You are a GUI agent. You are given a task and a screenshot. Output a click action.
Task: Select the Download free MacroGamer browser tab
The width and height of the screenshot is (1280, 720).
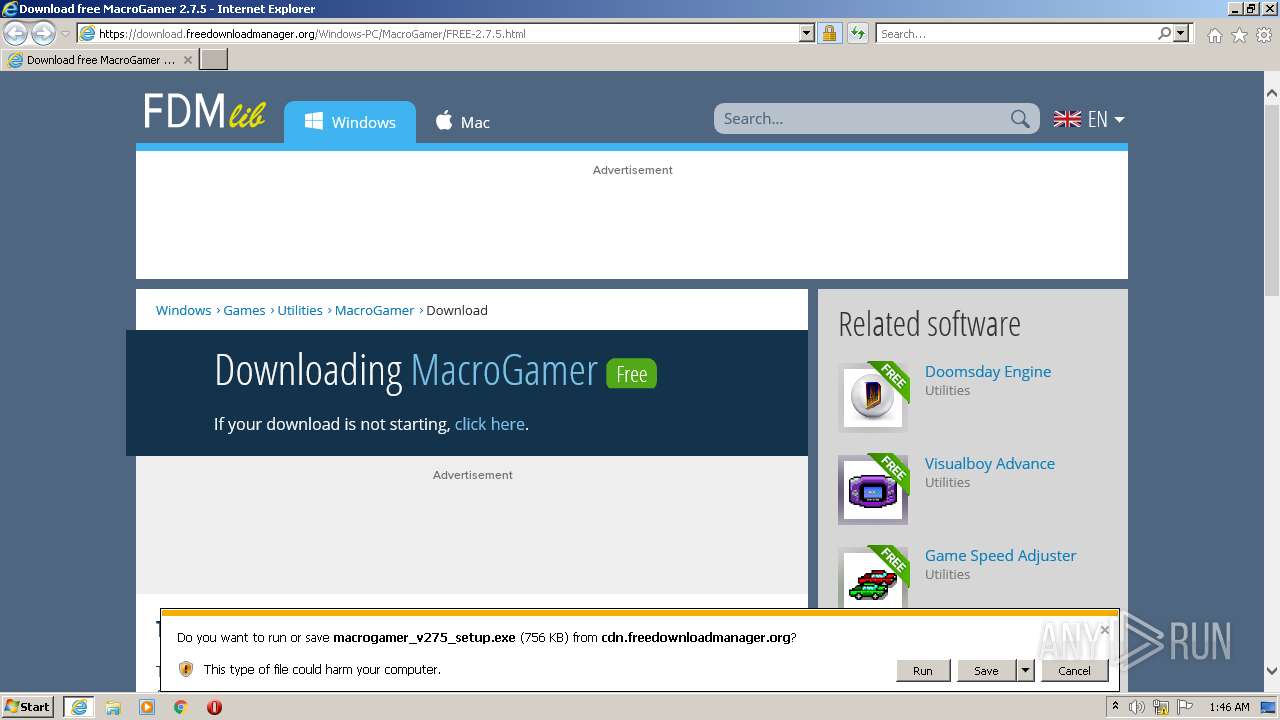(x=100, y=60)
